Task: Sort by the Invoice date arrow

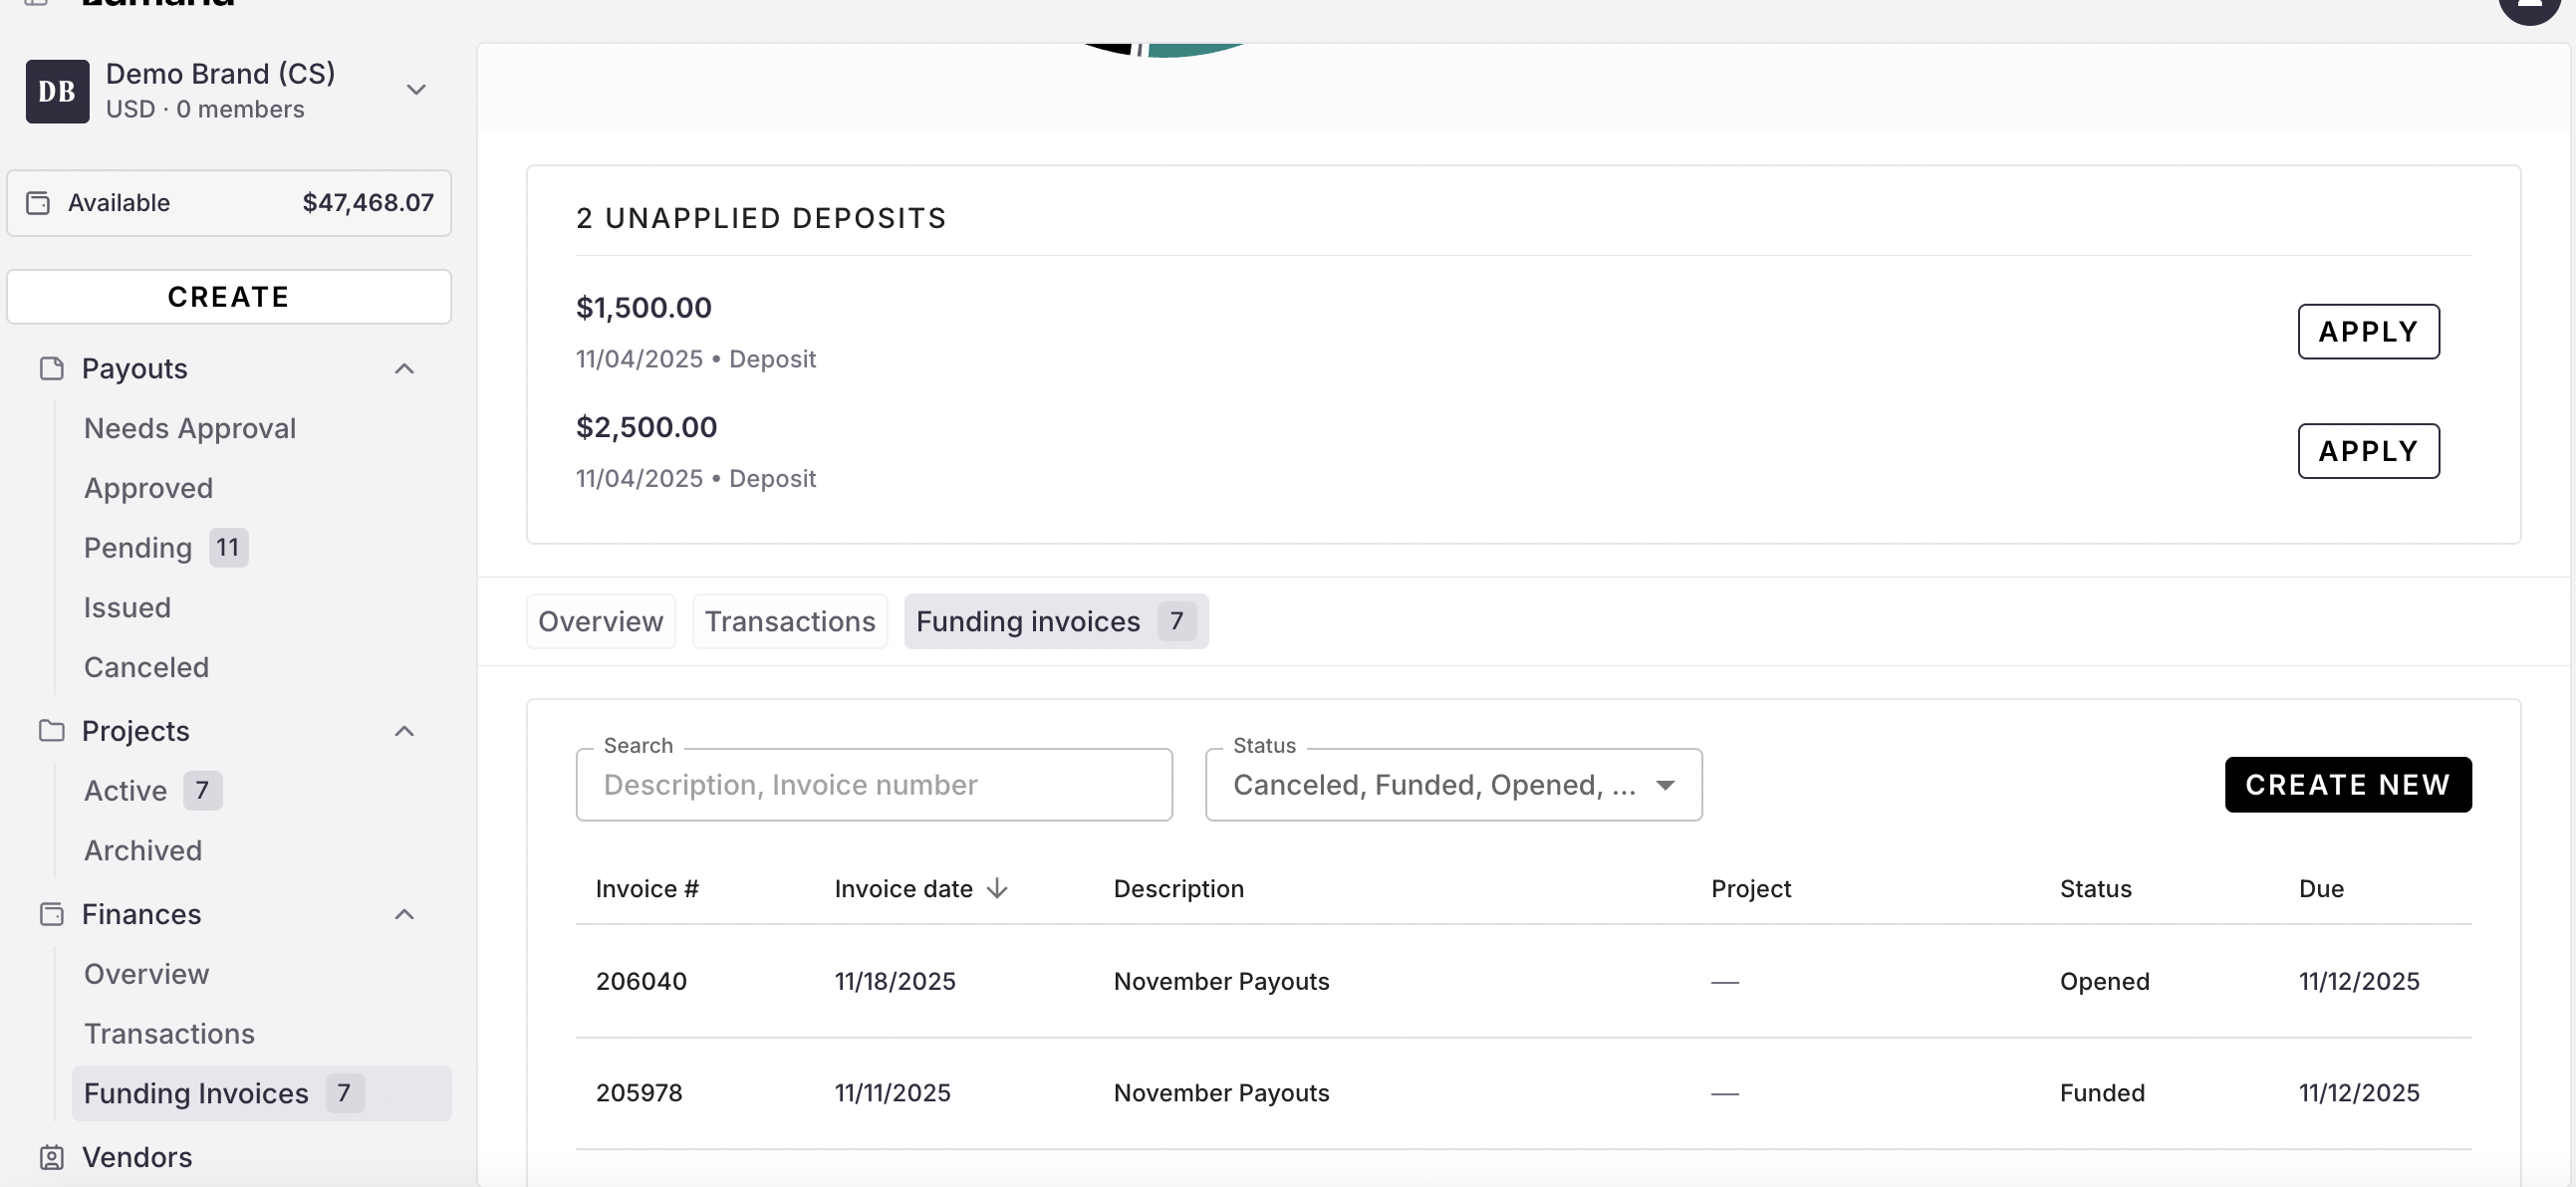Action: 997,889
